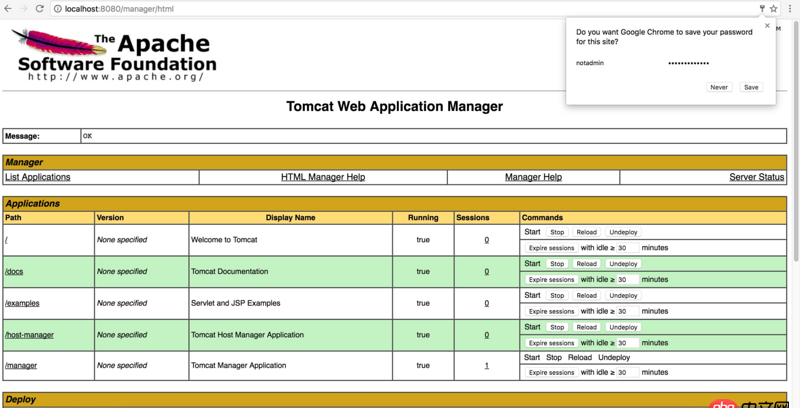This screenshot has height=408, width=800.
Task: Click Save in password prompt
Action: [x=751, y=87]
